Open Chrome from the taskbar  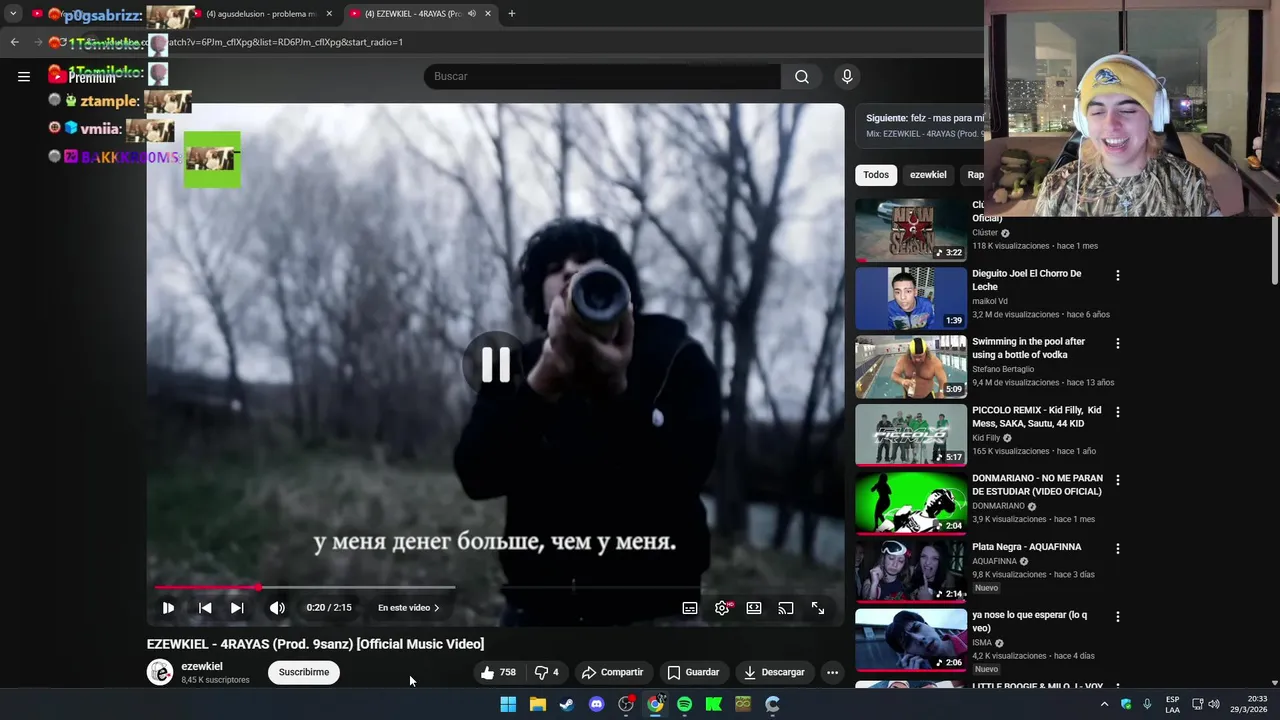tap(655, 704)
